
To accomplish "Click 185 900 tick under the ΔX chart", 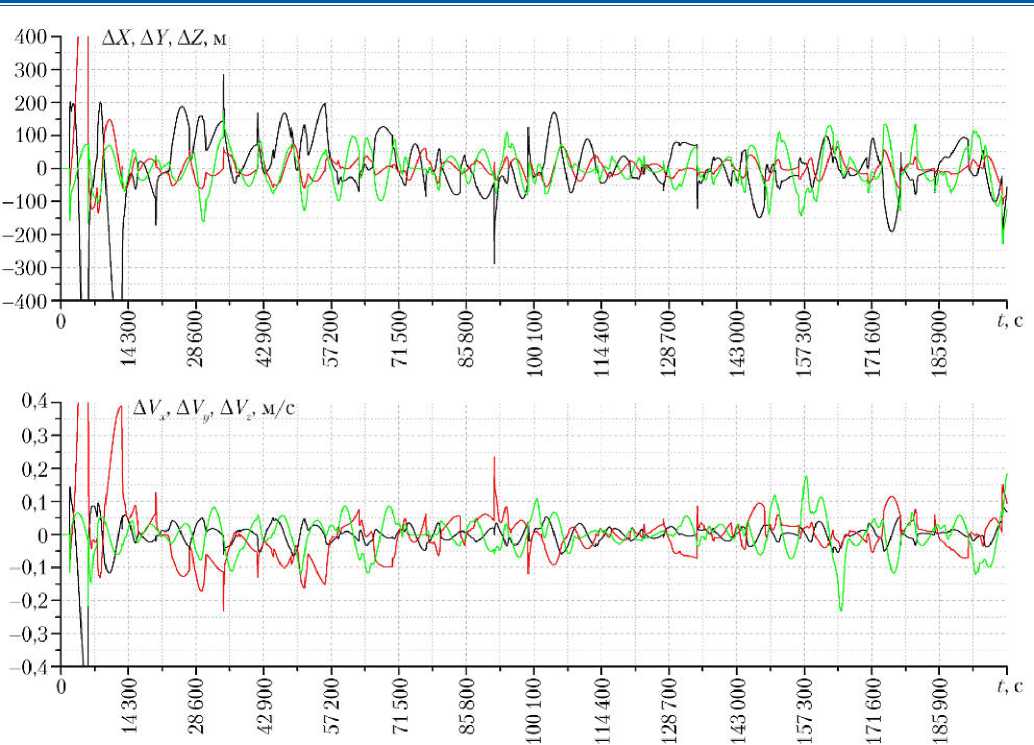I will click(x=940, y=343).
